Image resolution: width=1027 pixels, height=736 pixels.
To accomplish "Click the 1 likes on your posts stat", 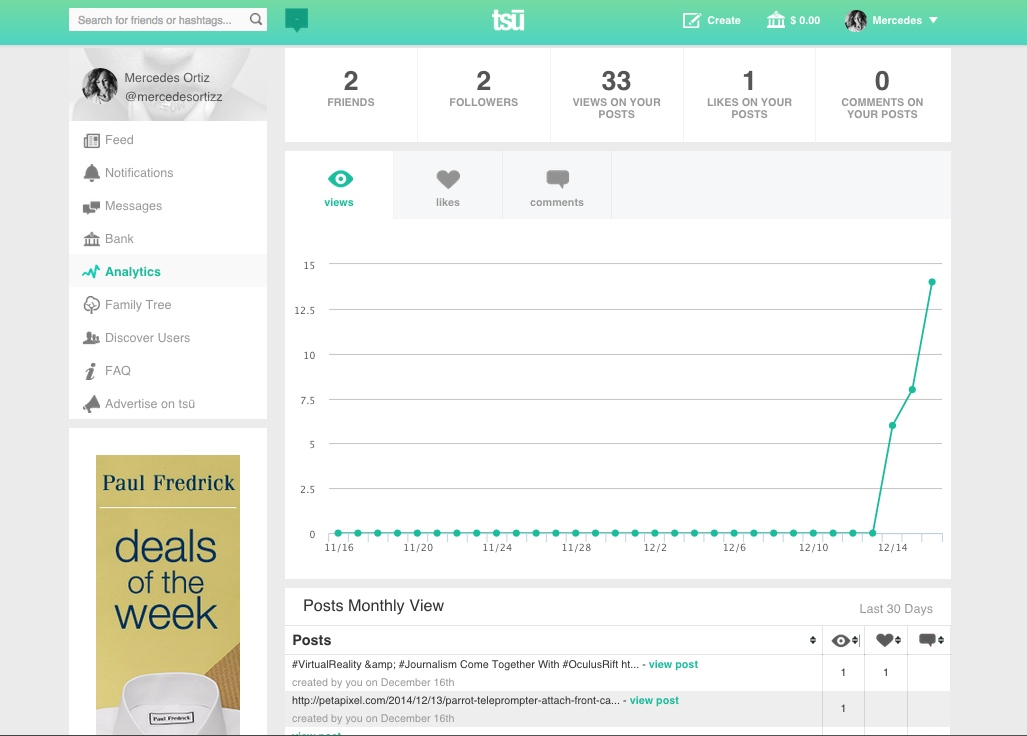I will click(749, 94).
